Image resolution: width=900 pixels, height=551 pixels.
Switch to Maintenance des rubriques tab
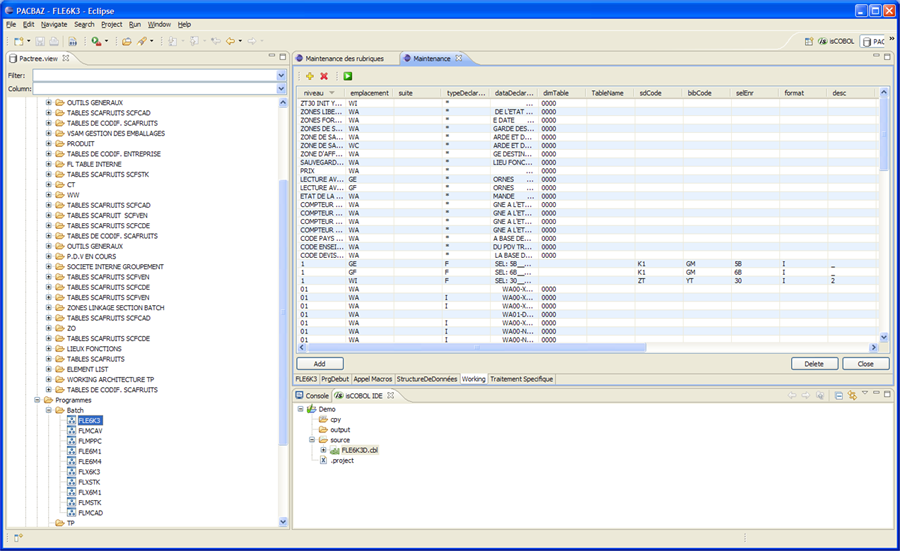point(343,59)
